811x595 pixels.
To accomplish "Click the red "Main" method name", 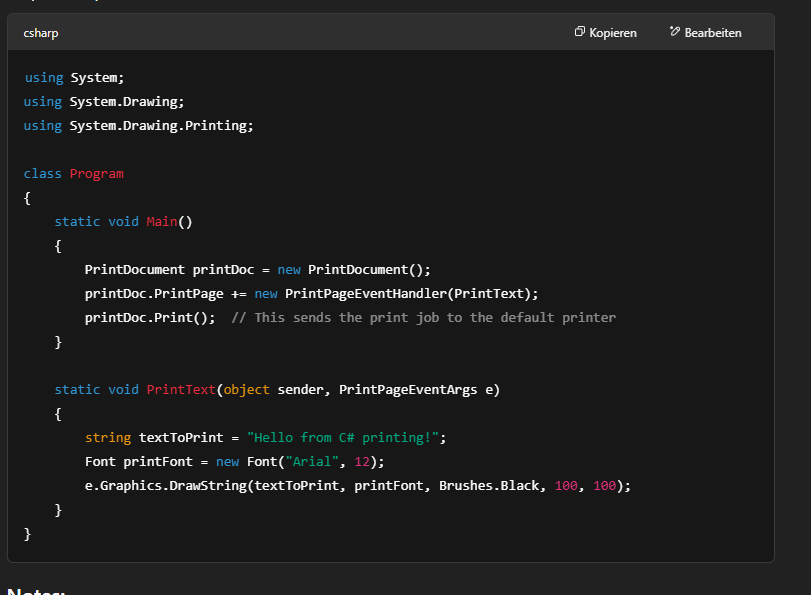I will click(162, 222).
